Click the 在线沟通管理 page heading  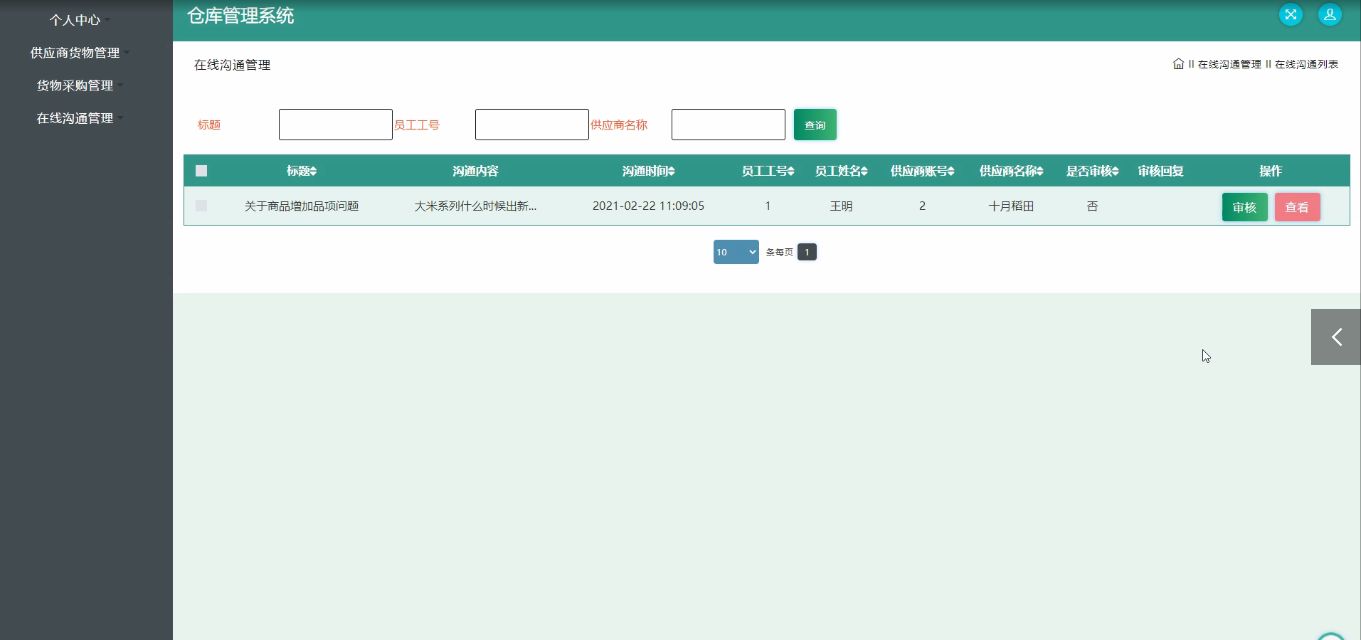pos(232,65)
